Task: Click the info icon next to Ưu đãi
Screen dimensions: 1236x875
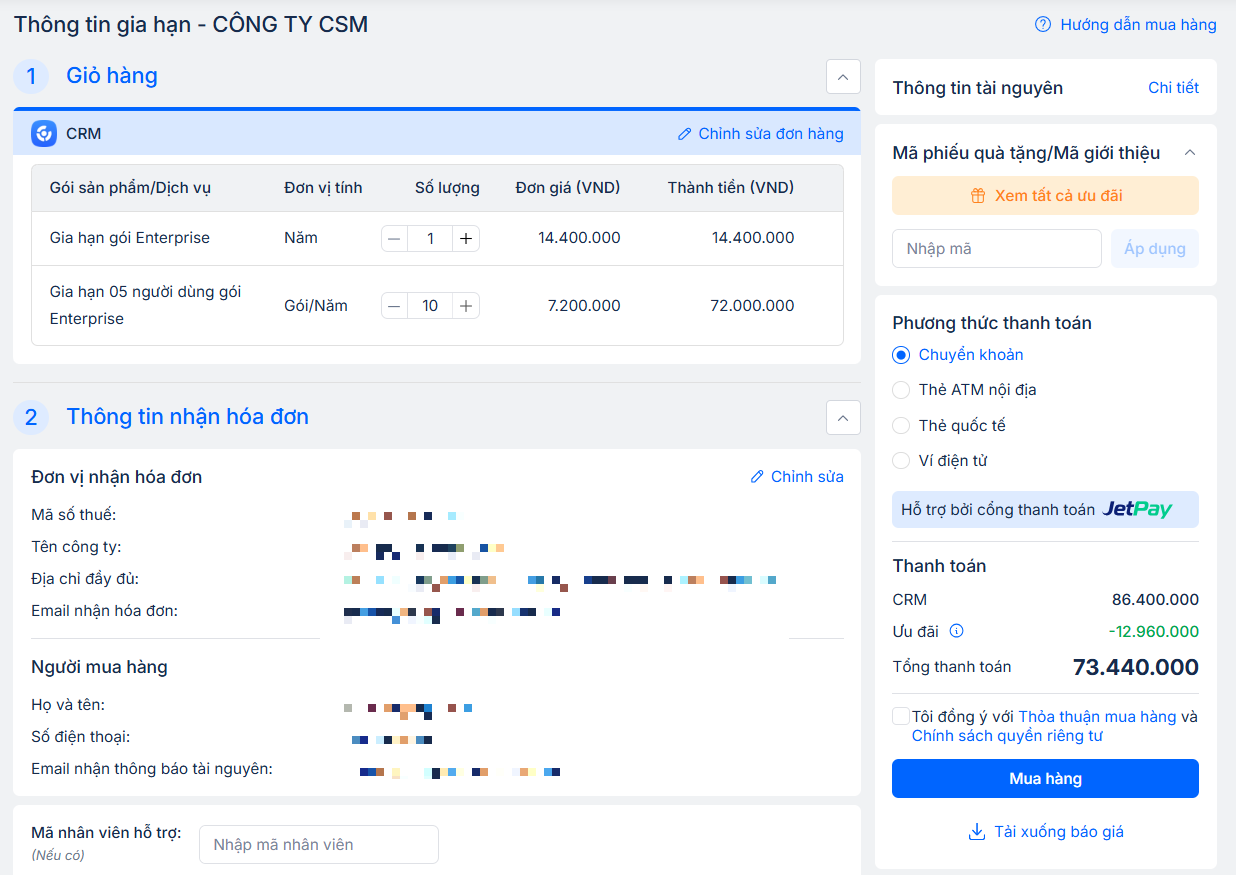Action: [x=956, y=631]
